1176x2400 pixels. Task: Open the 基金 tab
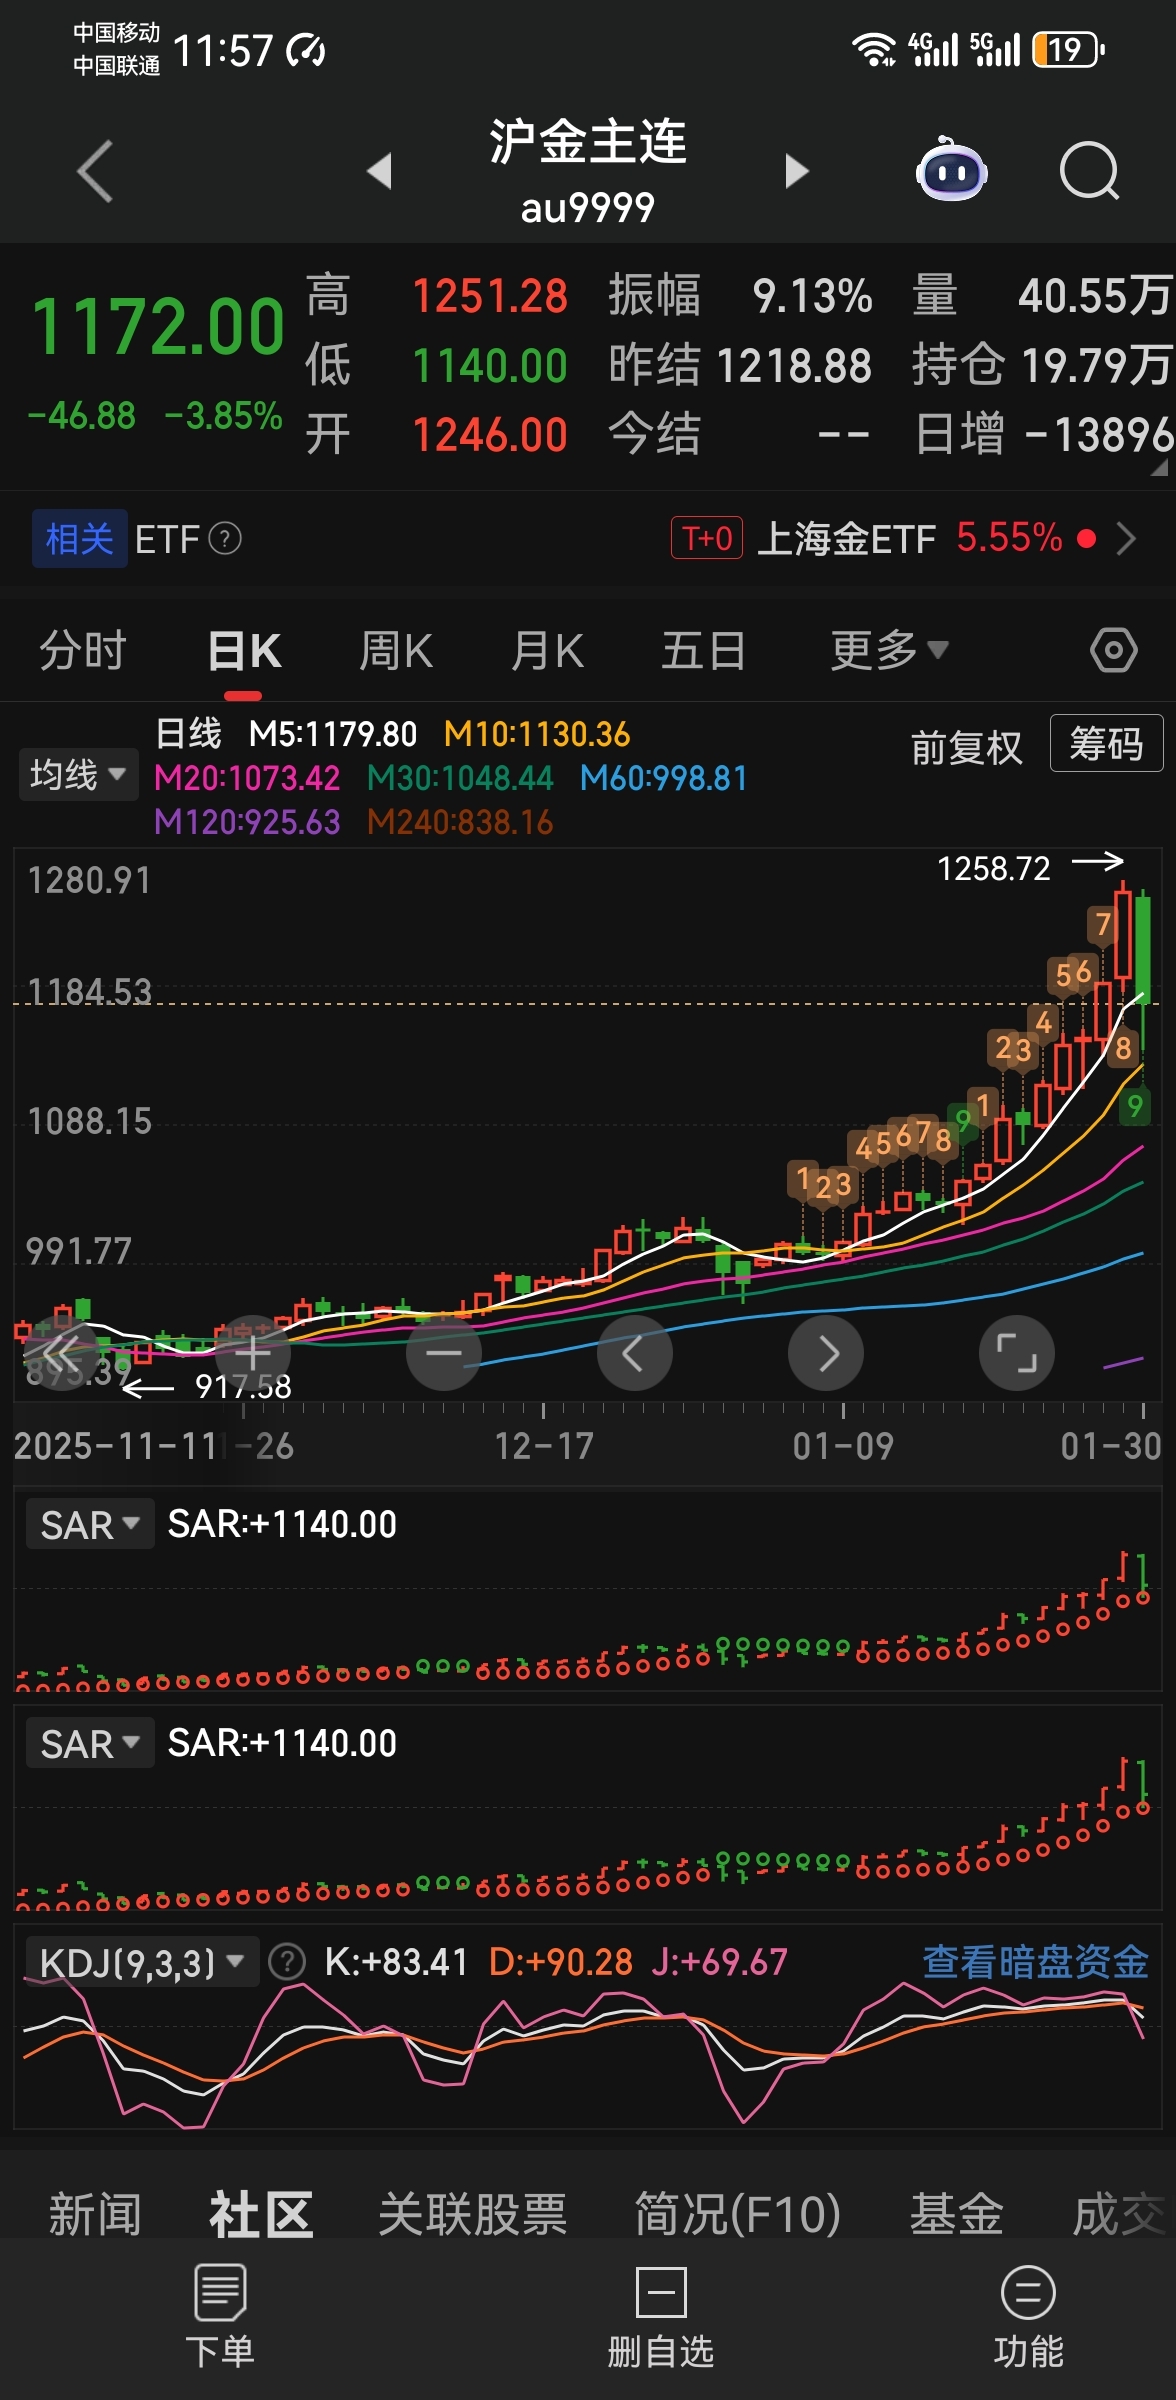coord(956,2214)
